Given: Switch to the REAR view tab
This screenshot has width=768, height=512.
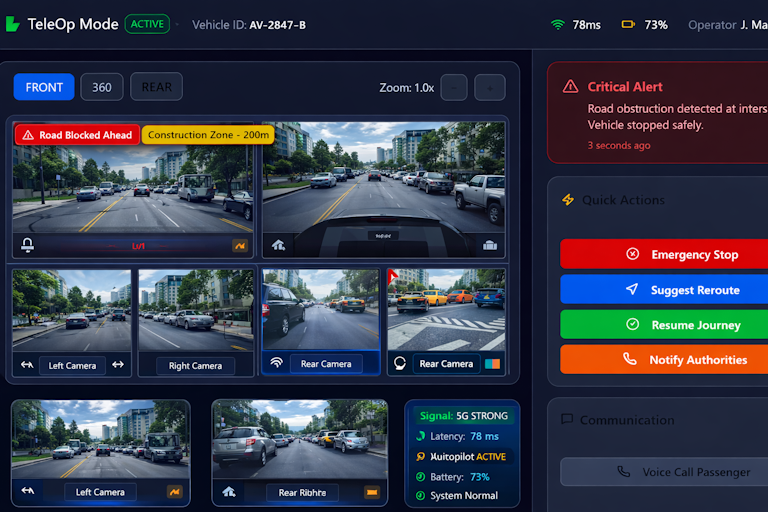Looking at the screenshot, I should [x=157, y=87].
